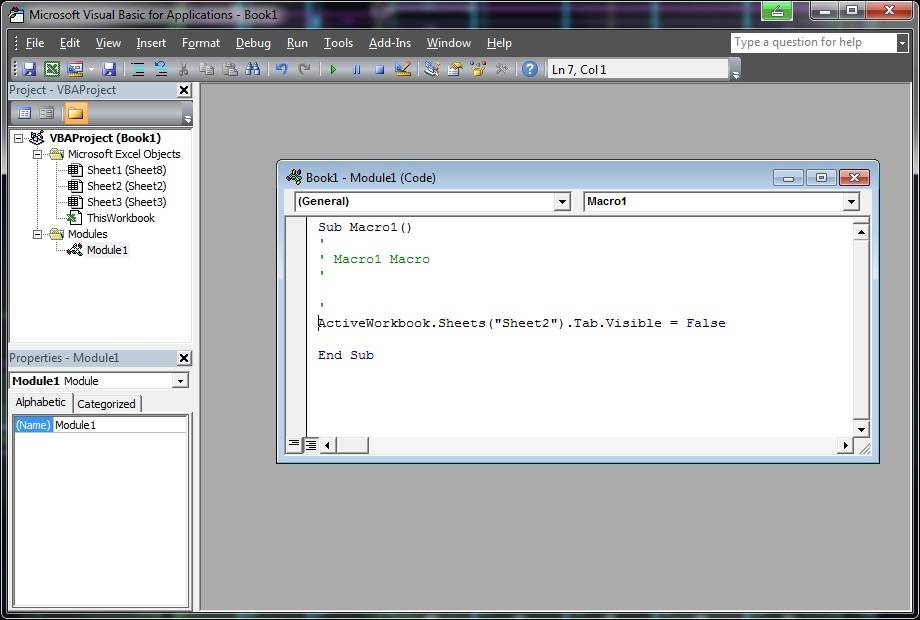Open the Edit menu

70,43
